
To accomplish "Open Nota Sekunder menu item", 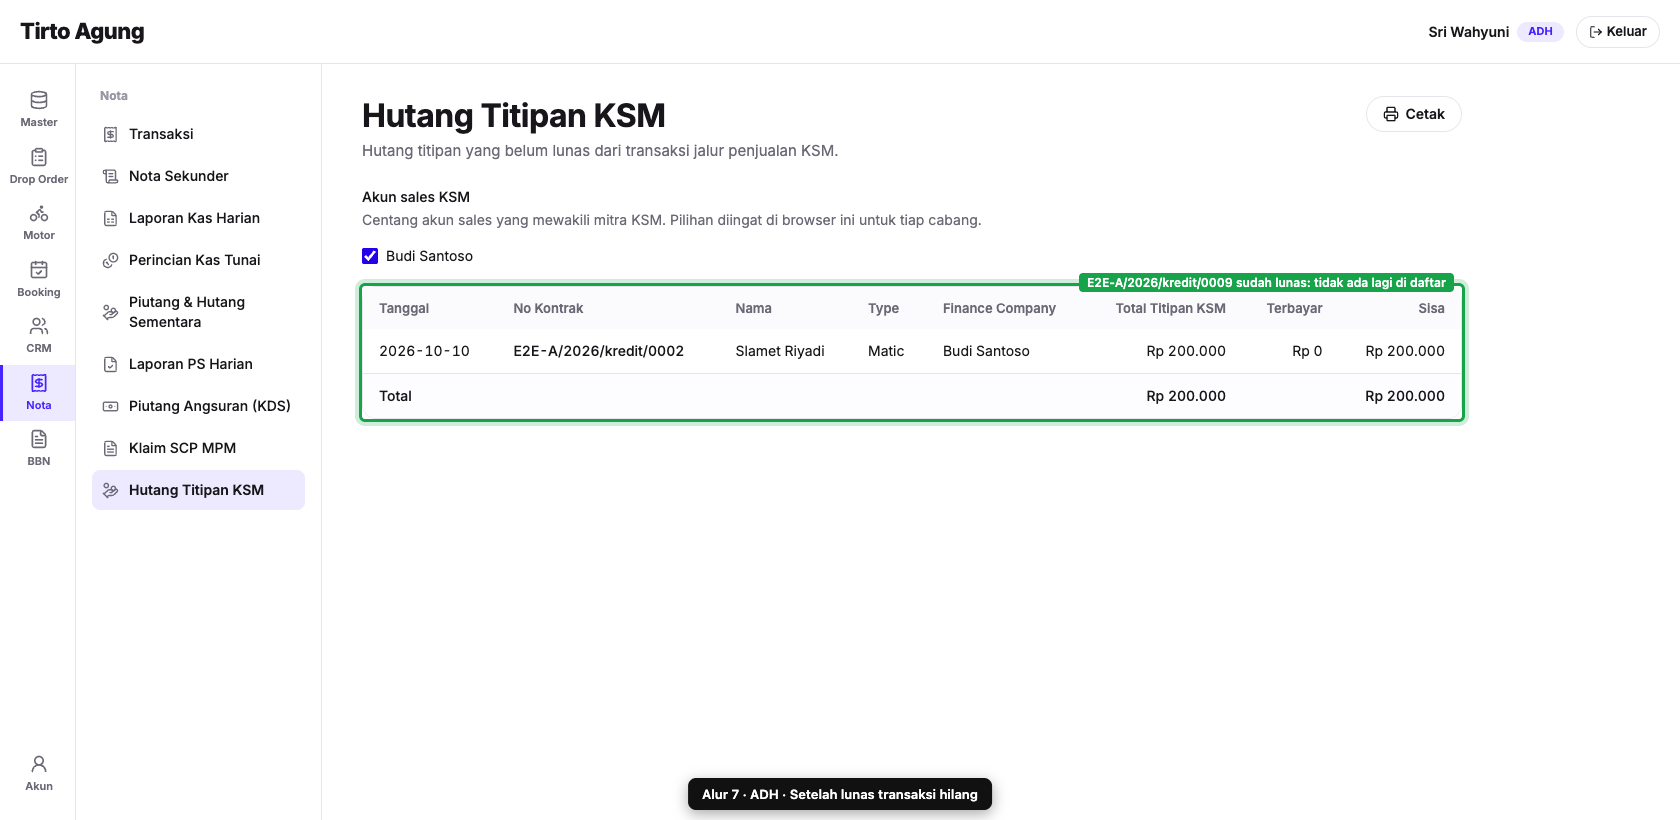I will [x=198, y=176].
